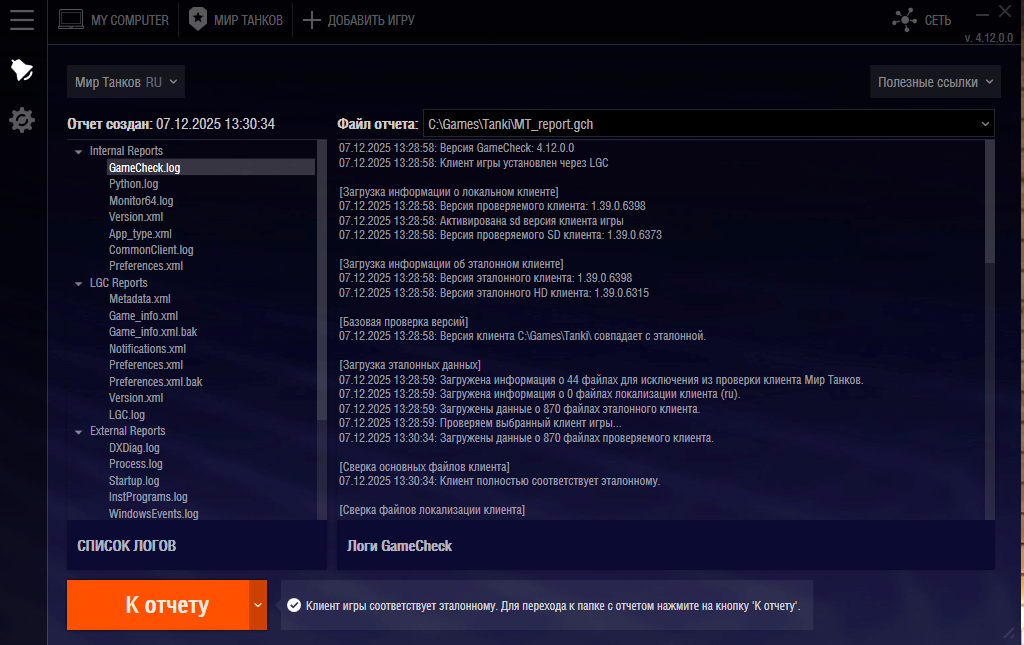
Task: Click the network nodes icon
Action: 904,20
